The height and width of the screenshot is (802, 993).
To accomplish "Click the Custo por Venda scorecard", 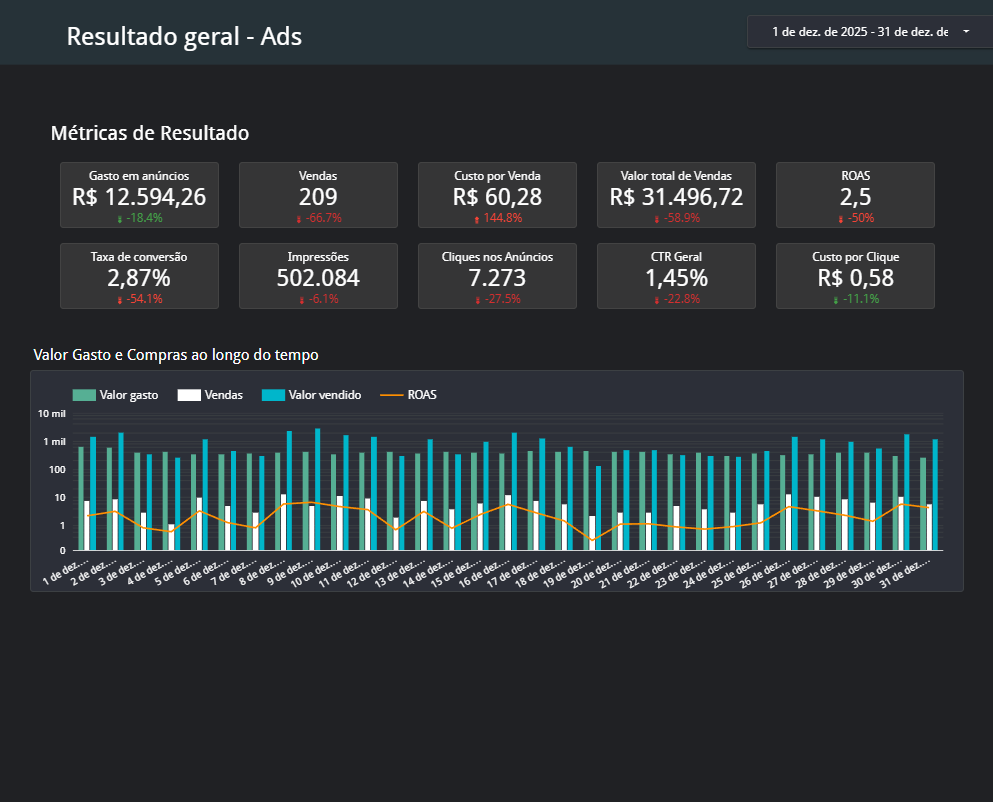I will pos(497,195).
